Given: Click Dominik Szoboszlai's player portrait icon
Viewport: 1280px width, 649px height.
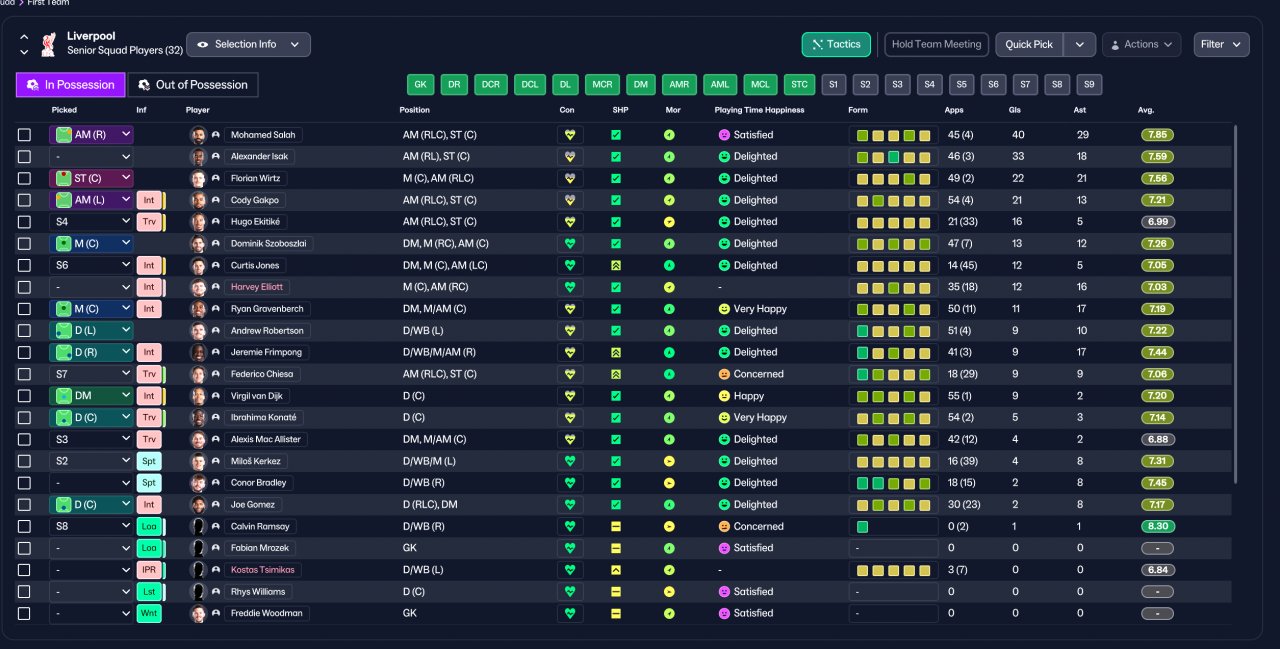Looking at the screenshot, I should [198, 244].
